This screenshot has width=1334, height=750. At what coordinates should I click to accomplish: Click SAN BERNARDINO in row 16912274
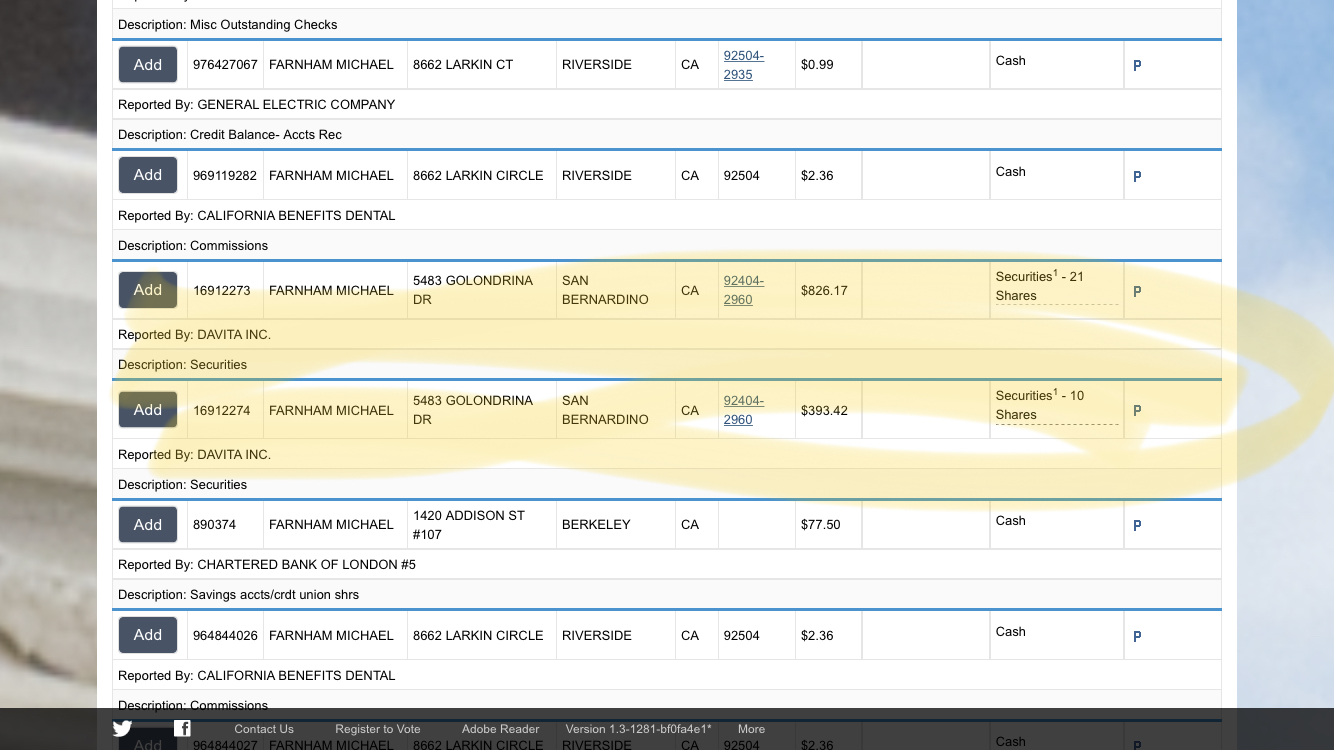(605, 410)
